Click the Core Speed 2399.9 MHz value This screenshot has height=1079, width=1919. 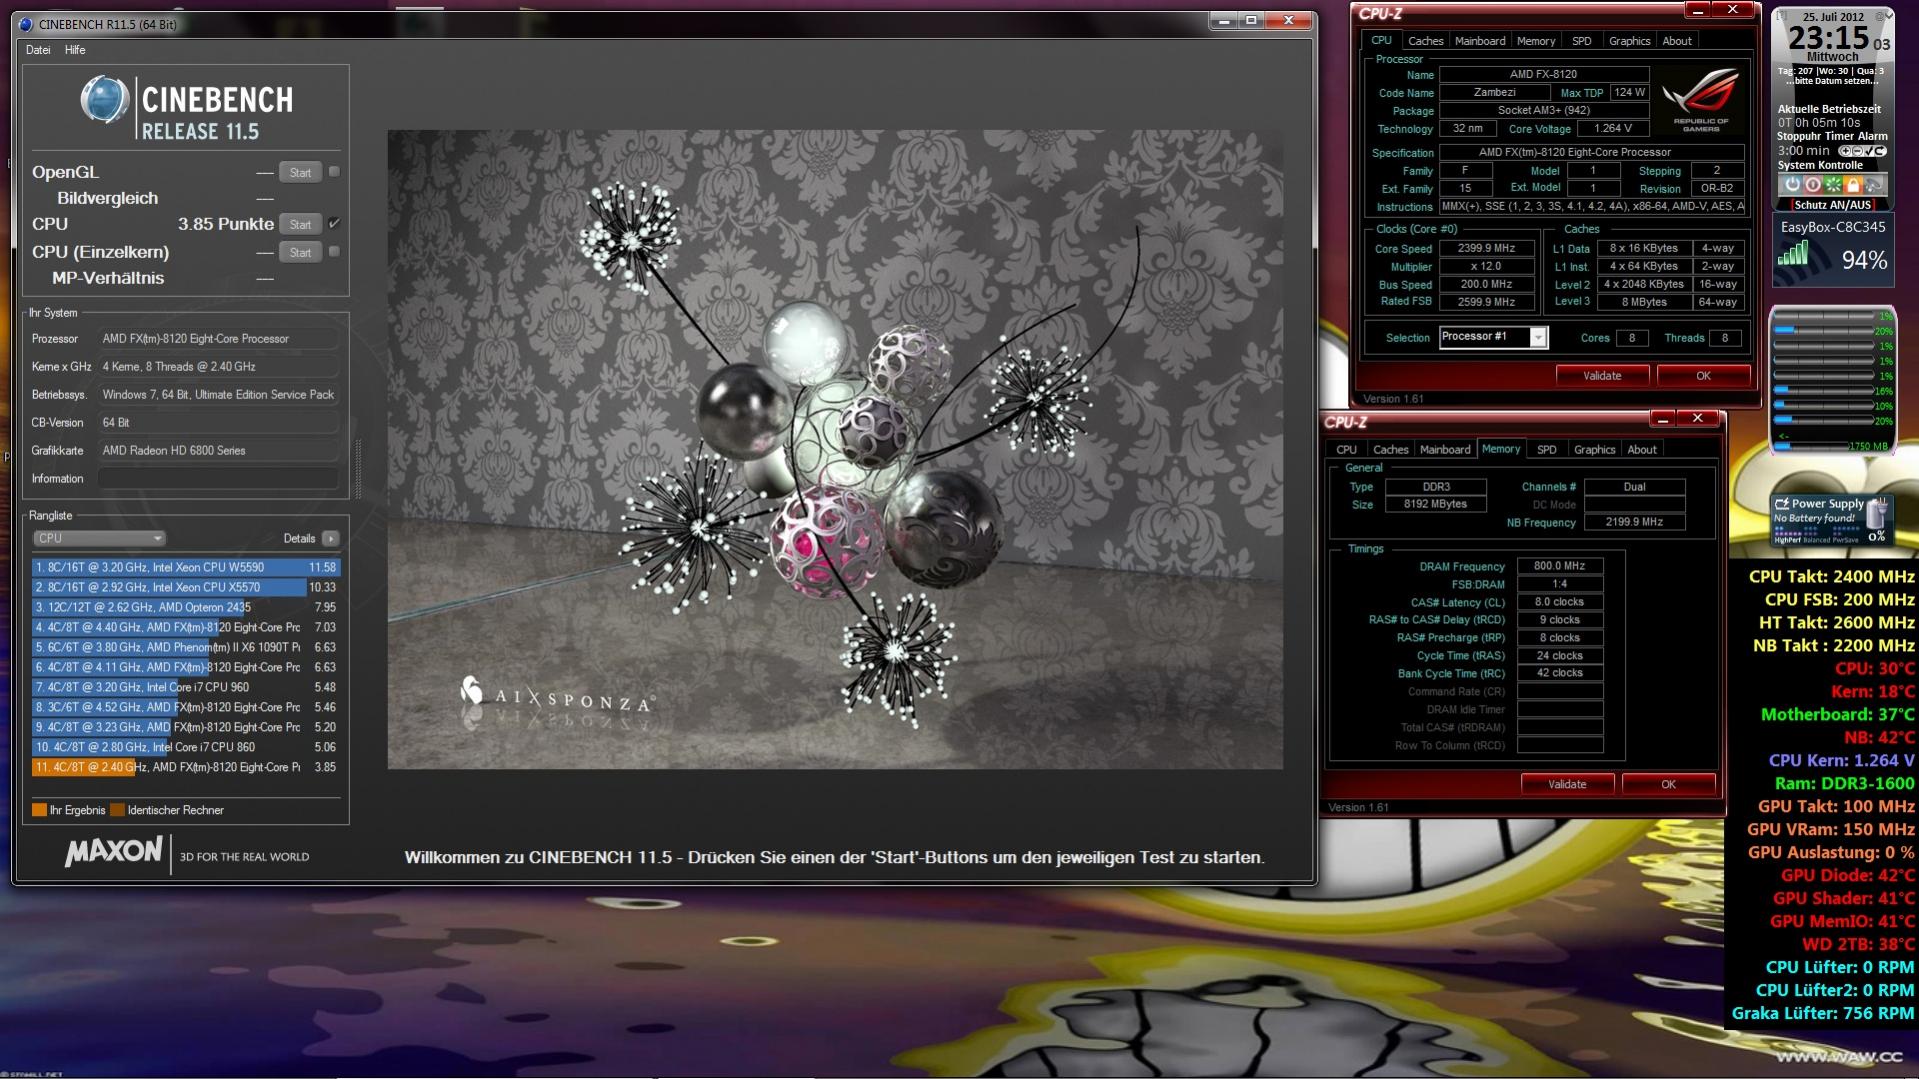click(x=1486, y=248)
